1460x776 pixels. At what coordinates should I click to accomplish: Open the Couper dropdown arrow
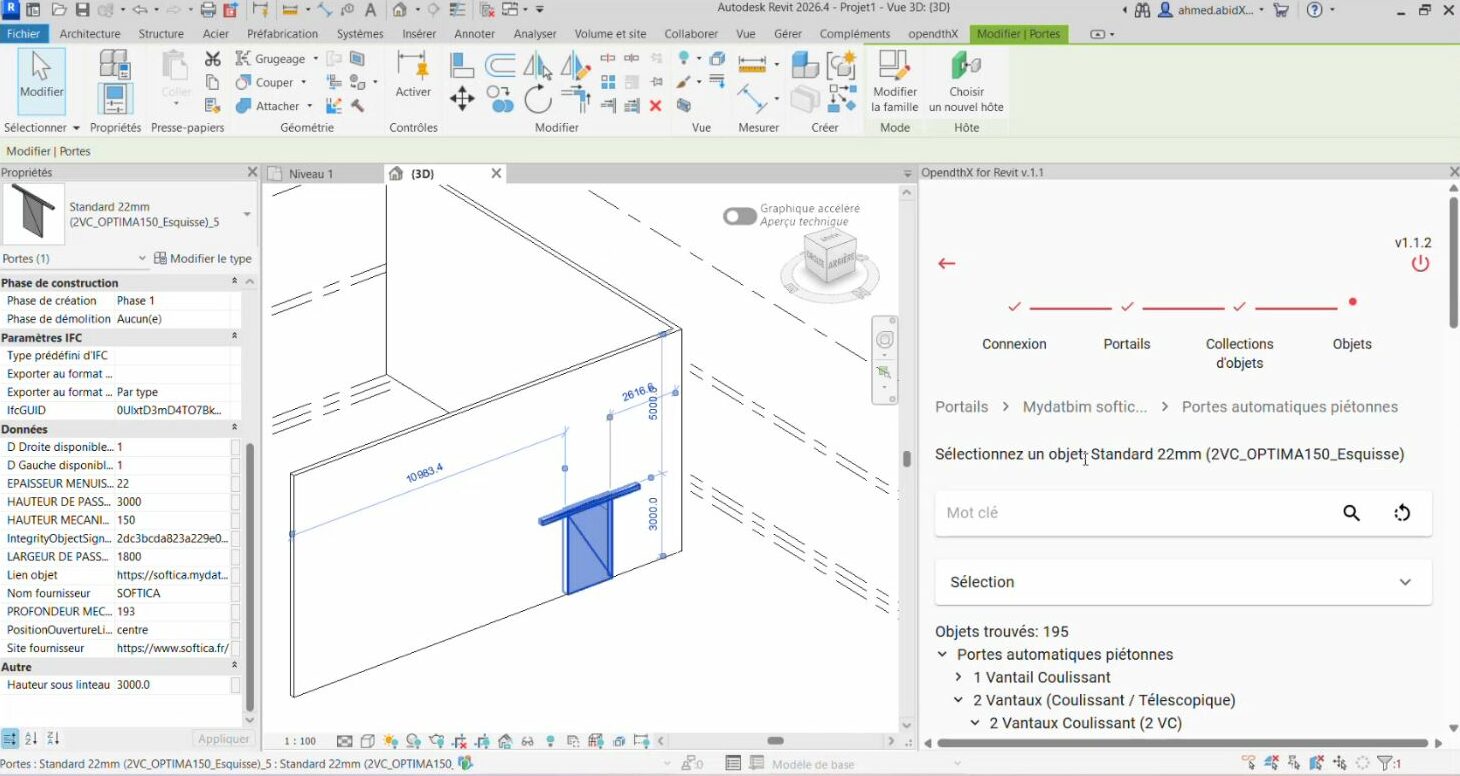pyautogui.click(x=304, y=83)
